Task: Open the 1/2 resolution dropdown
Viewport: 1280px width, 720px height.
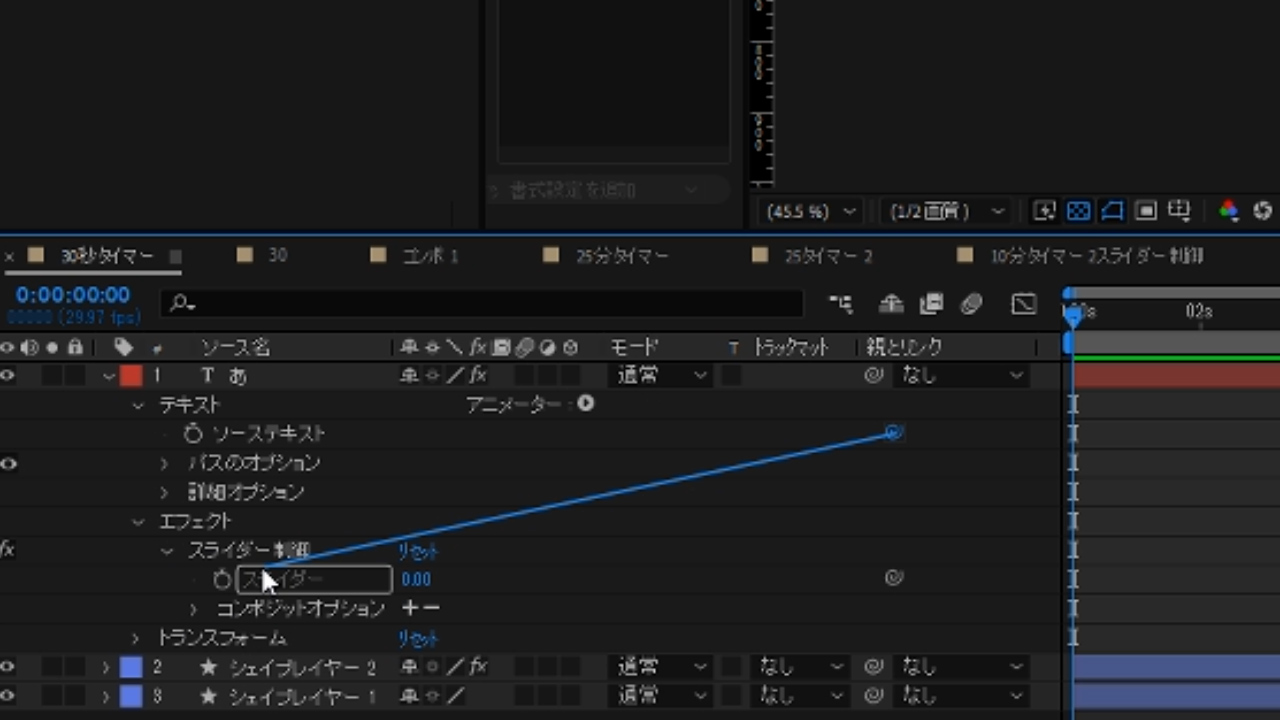Action: [944, 211]
